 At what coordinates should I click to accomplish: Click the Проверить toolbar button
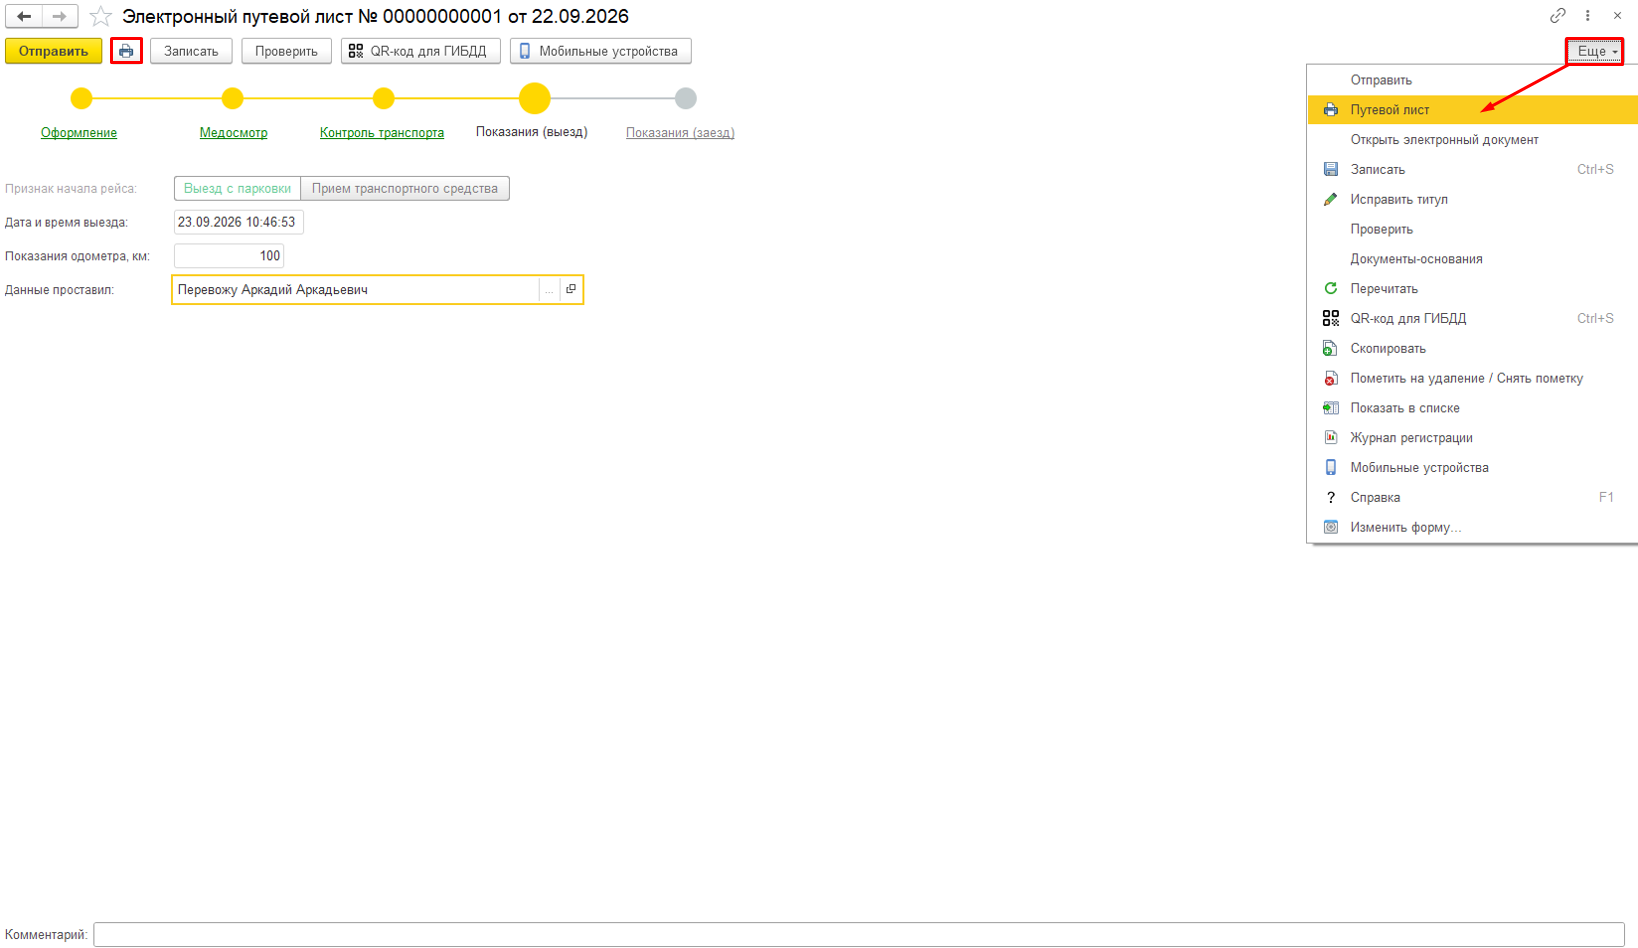click(x=286, y=51)
